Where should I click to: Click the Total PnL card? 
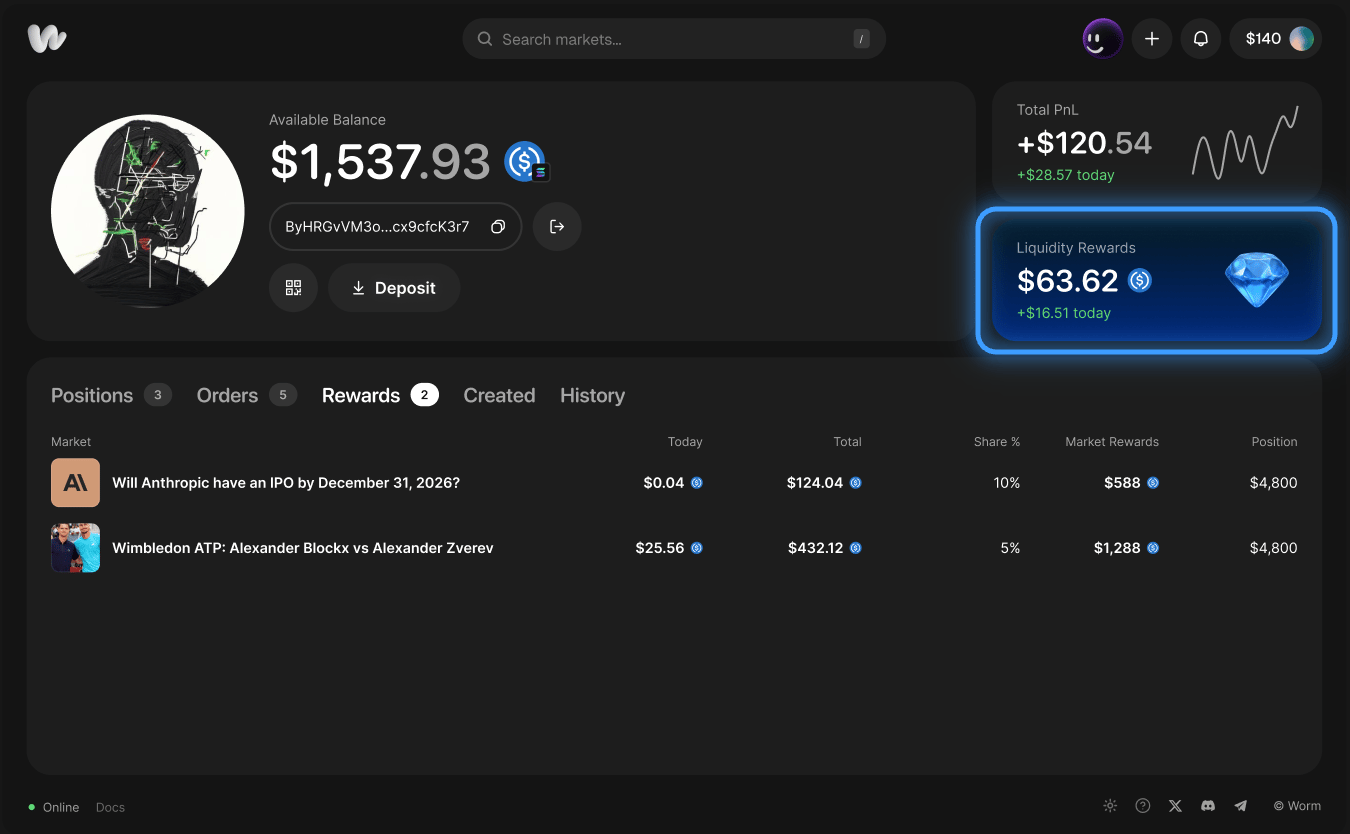(x=1157, y=141)
